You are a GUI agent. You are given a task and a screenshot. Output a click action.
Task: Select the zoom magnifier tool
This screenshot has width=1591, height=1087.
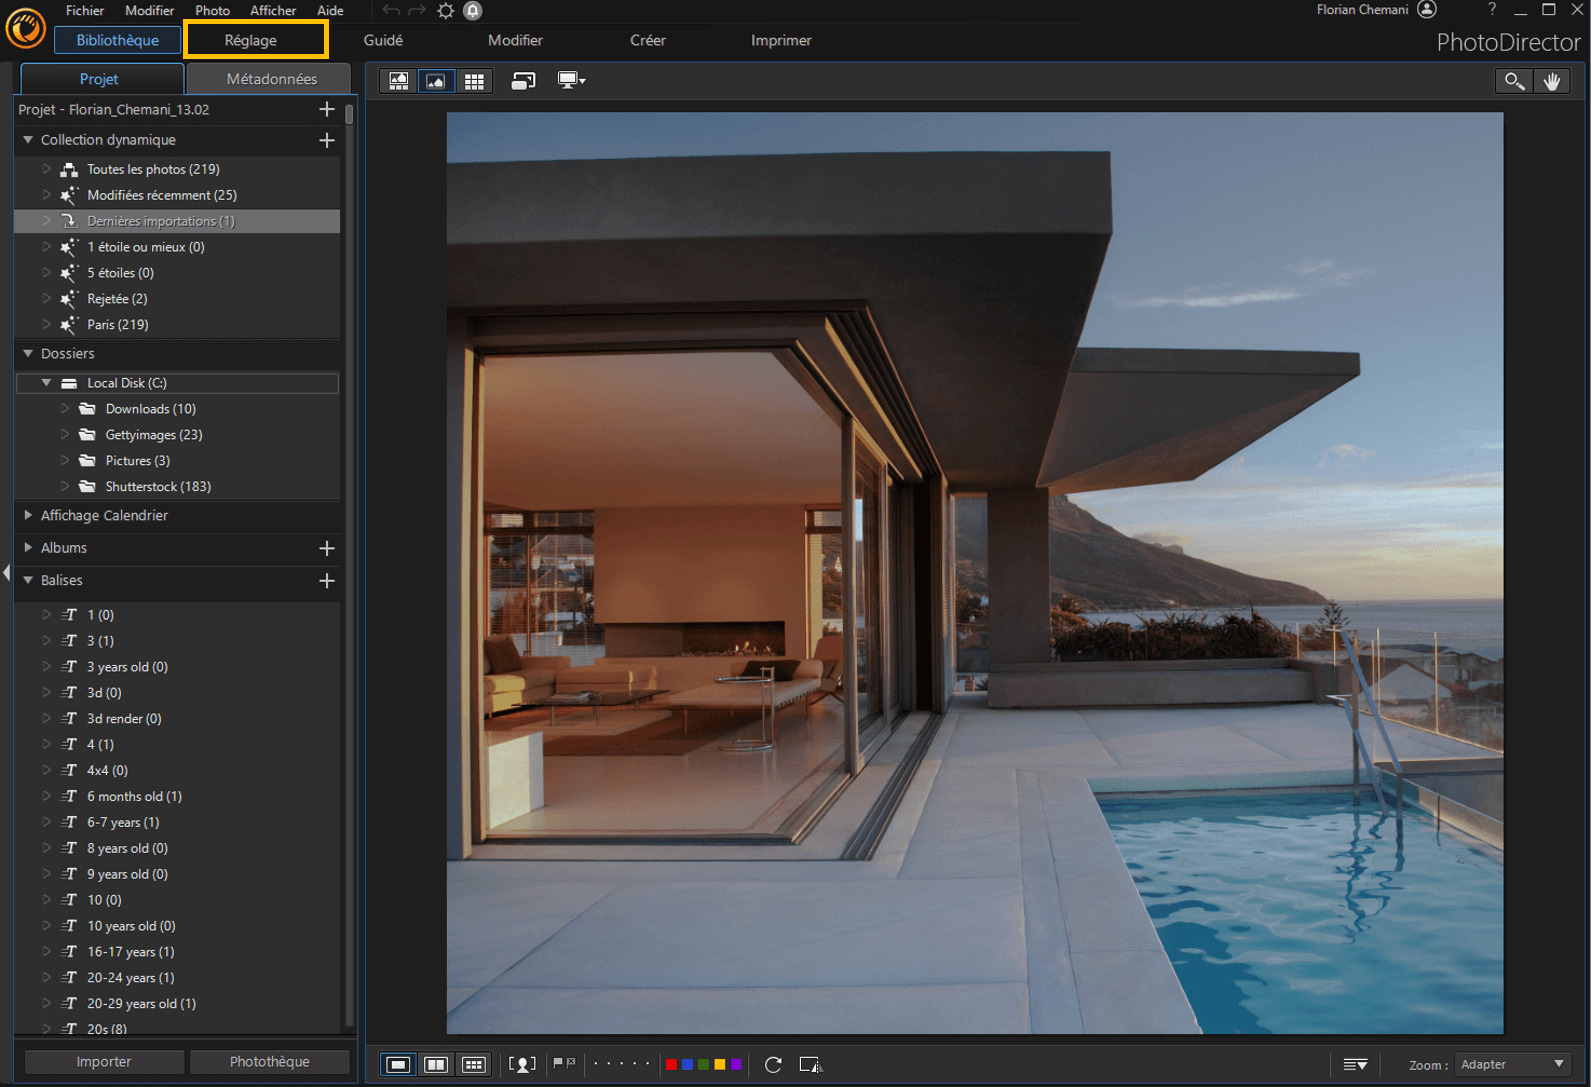1514,81
